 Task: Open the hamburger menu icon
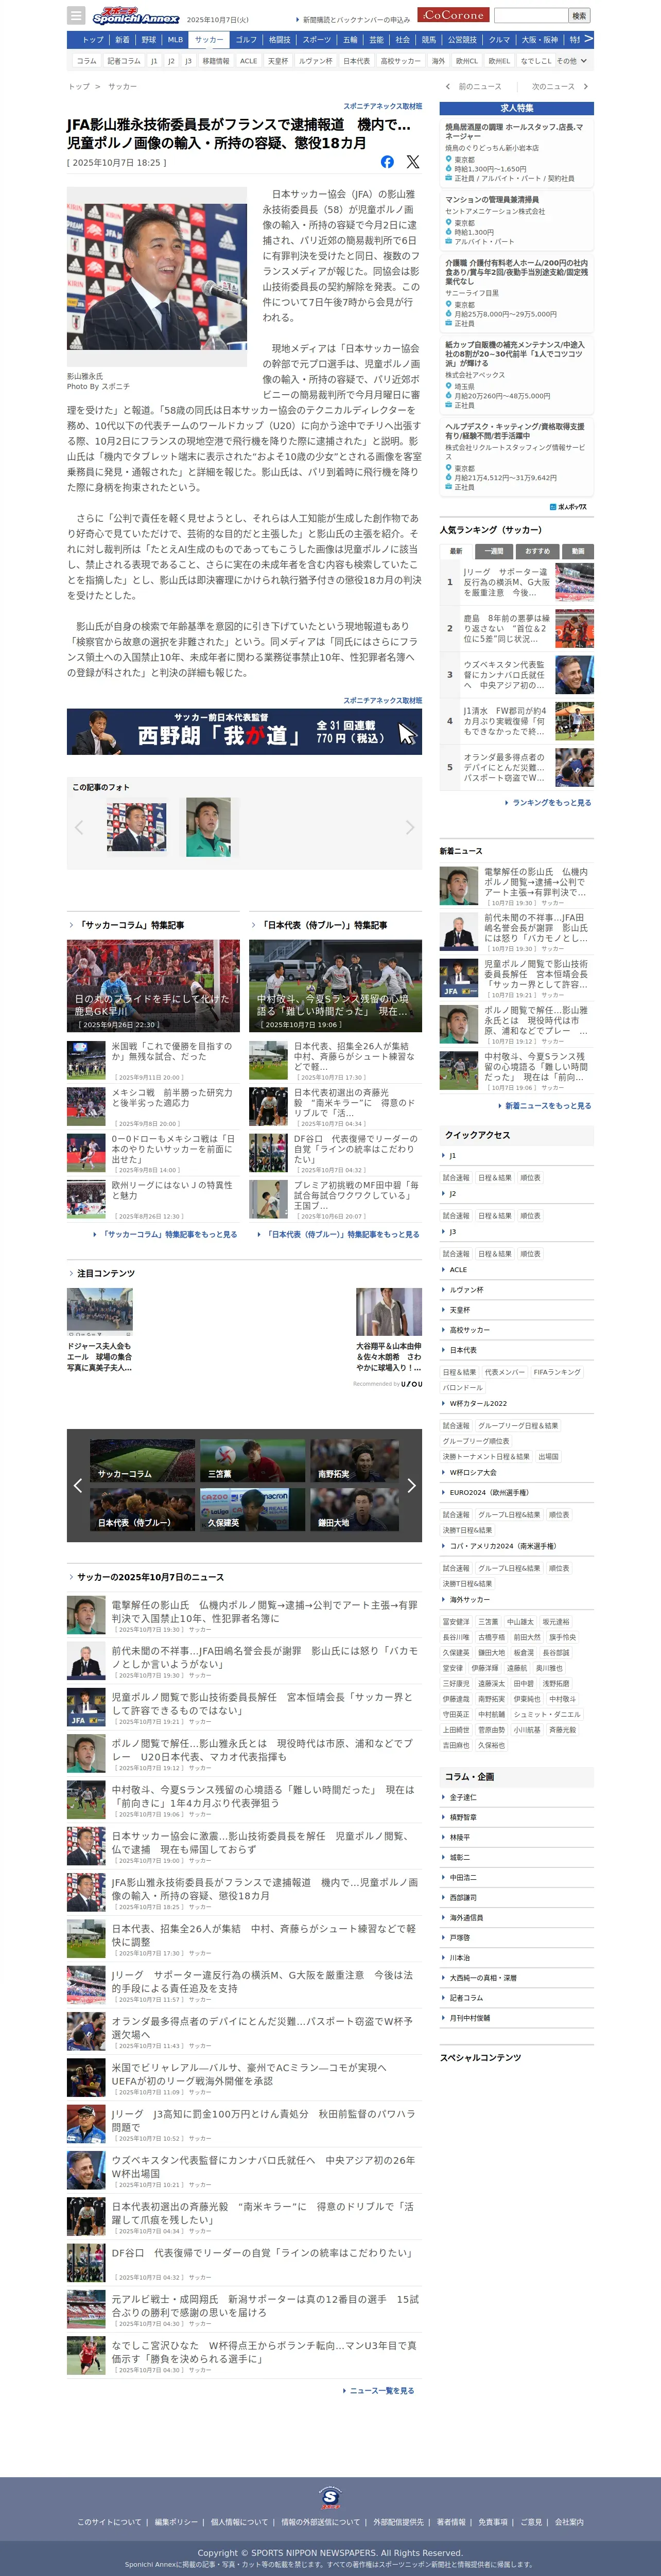[76, 15]
